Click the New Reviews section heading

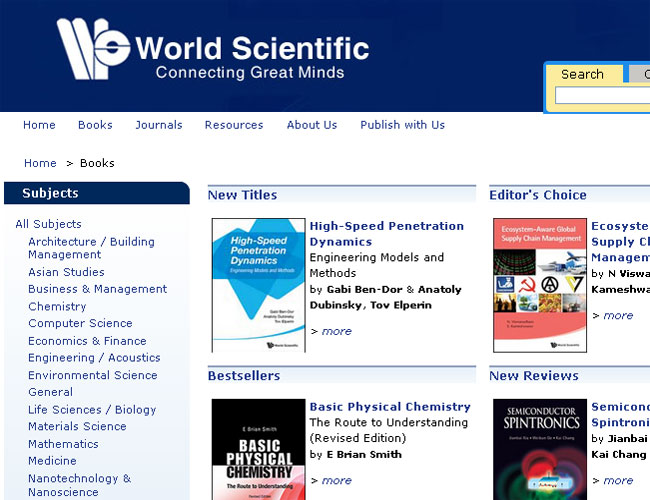(534, 376)
